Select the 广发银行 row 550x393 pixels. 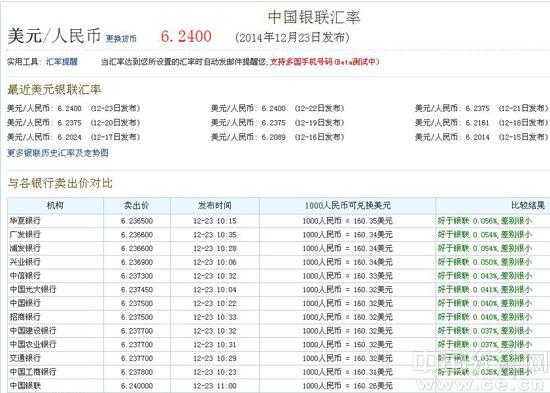point(279,234)
